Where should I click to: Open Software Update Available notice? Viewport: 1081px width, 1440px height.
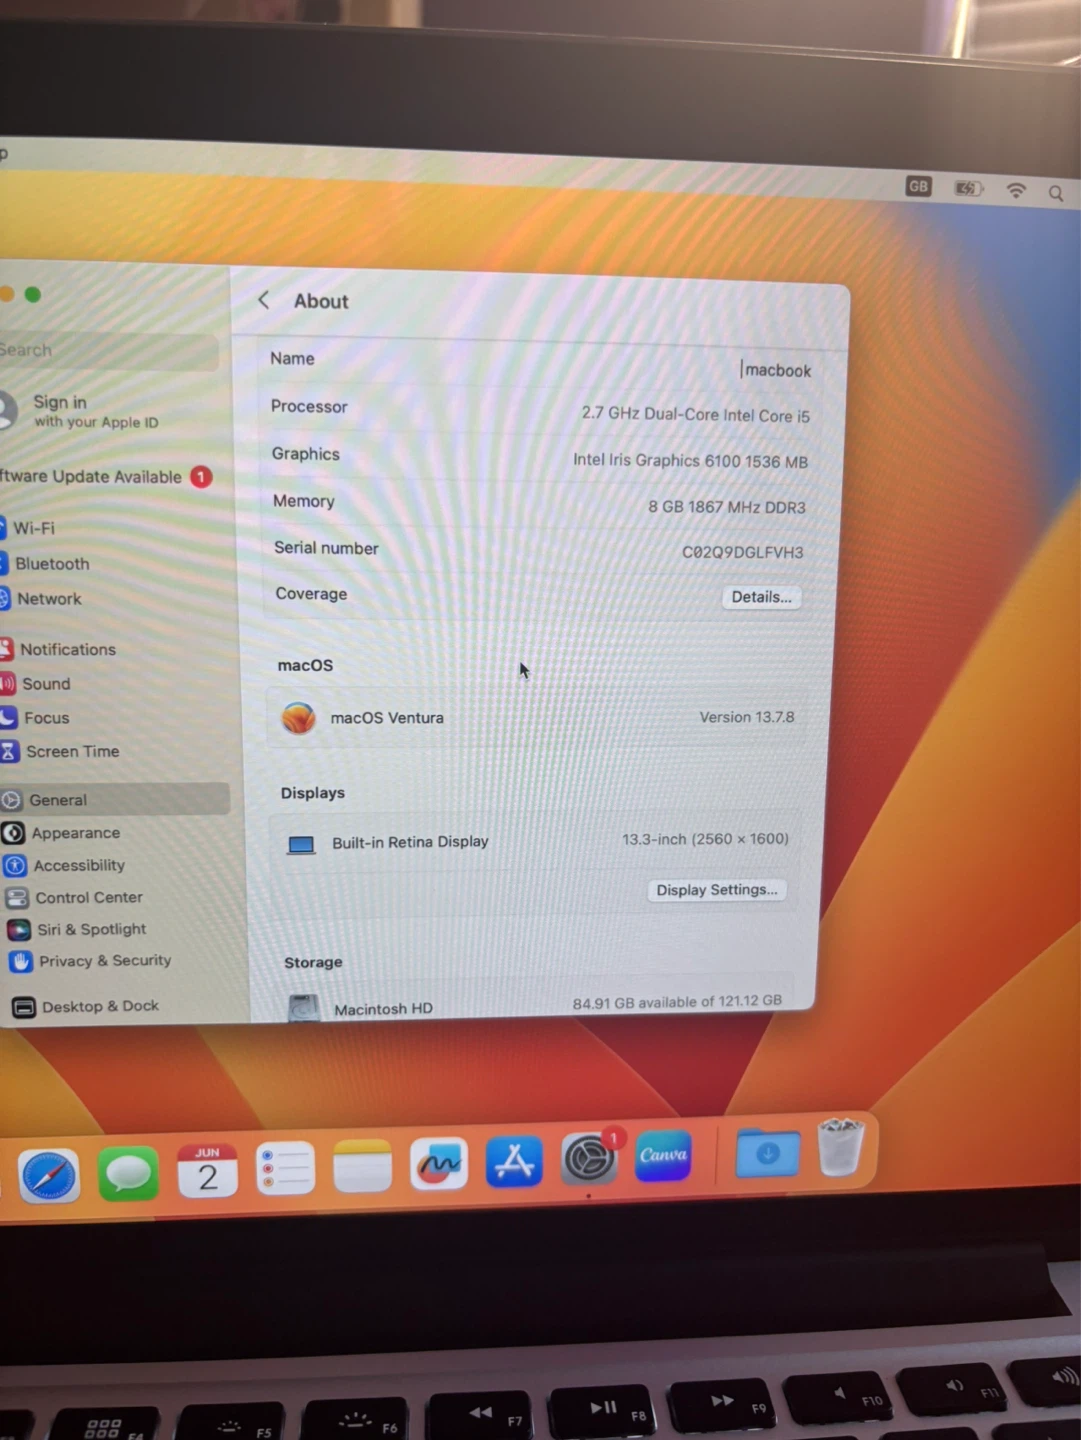click(105, 476)
